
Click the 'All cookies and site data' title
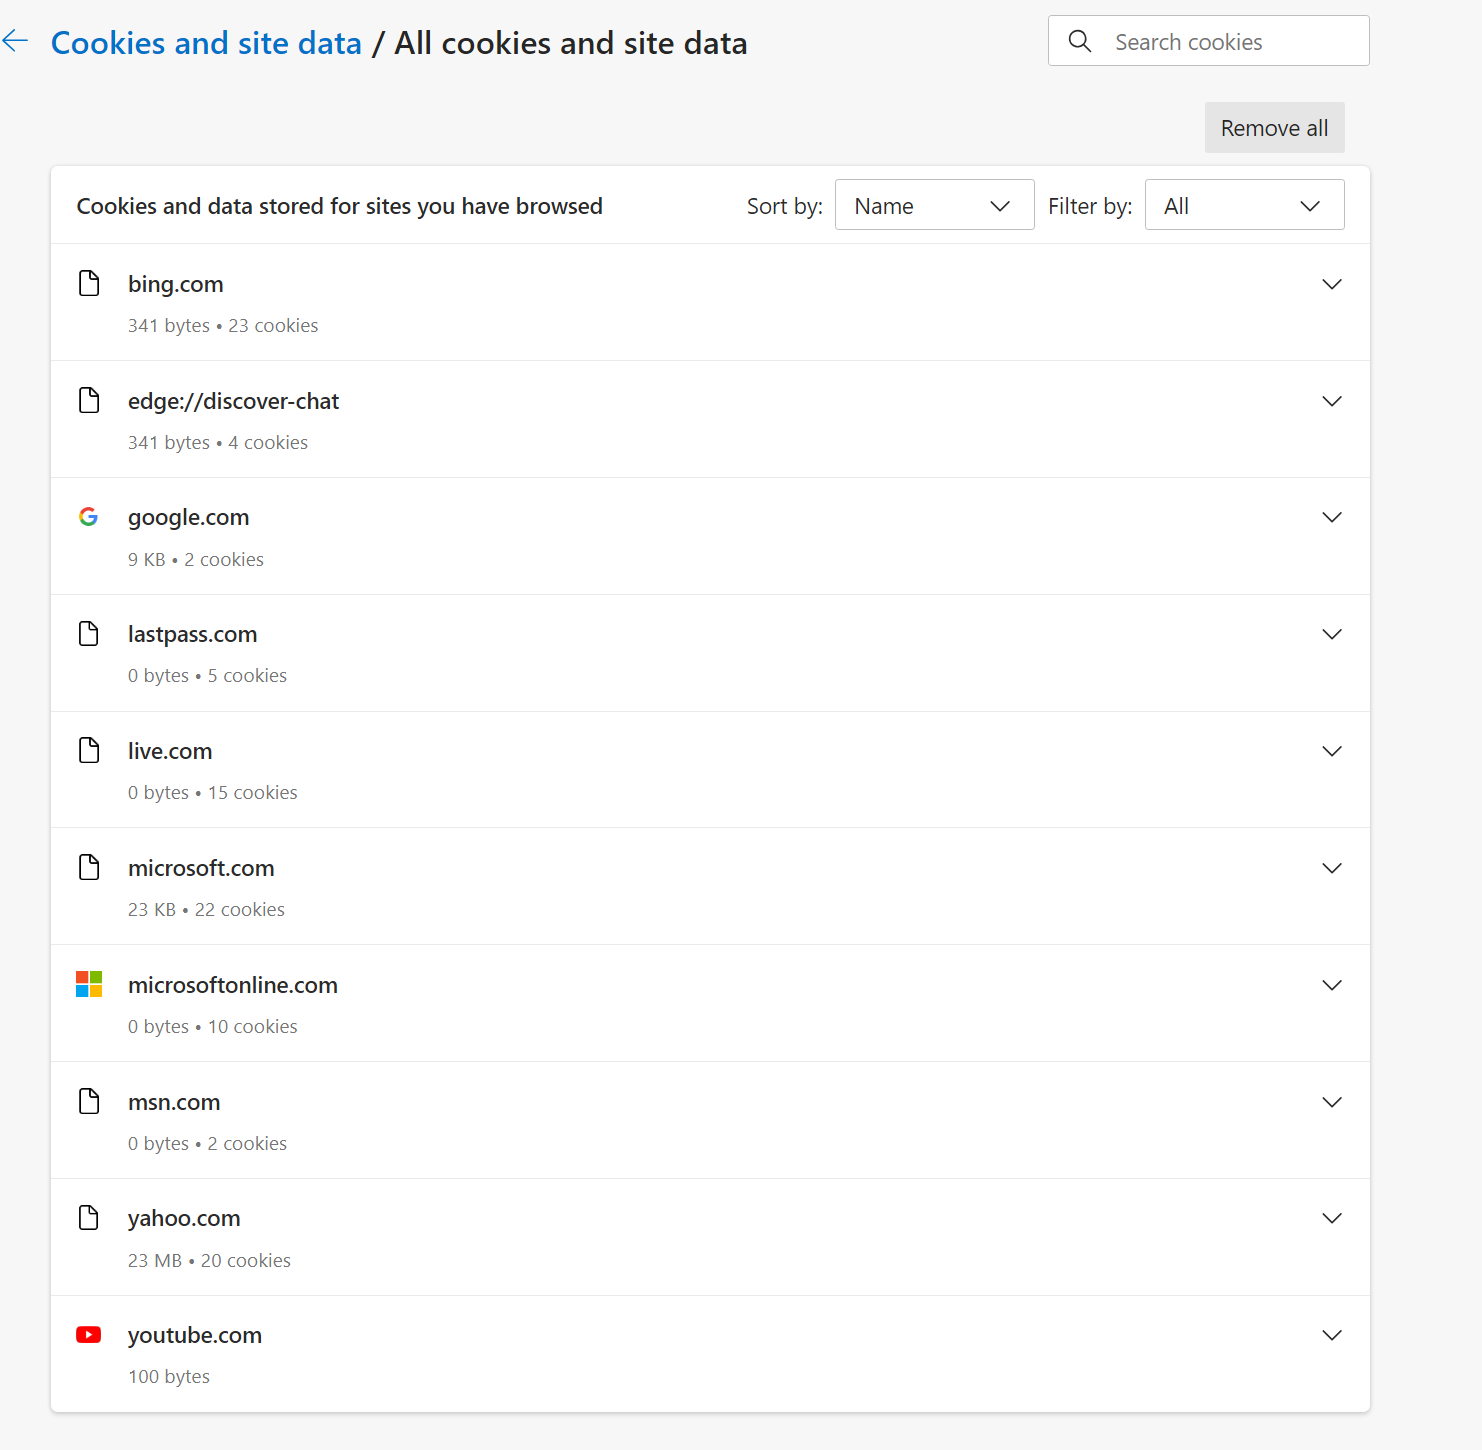[x=571, y=43]
